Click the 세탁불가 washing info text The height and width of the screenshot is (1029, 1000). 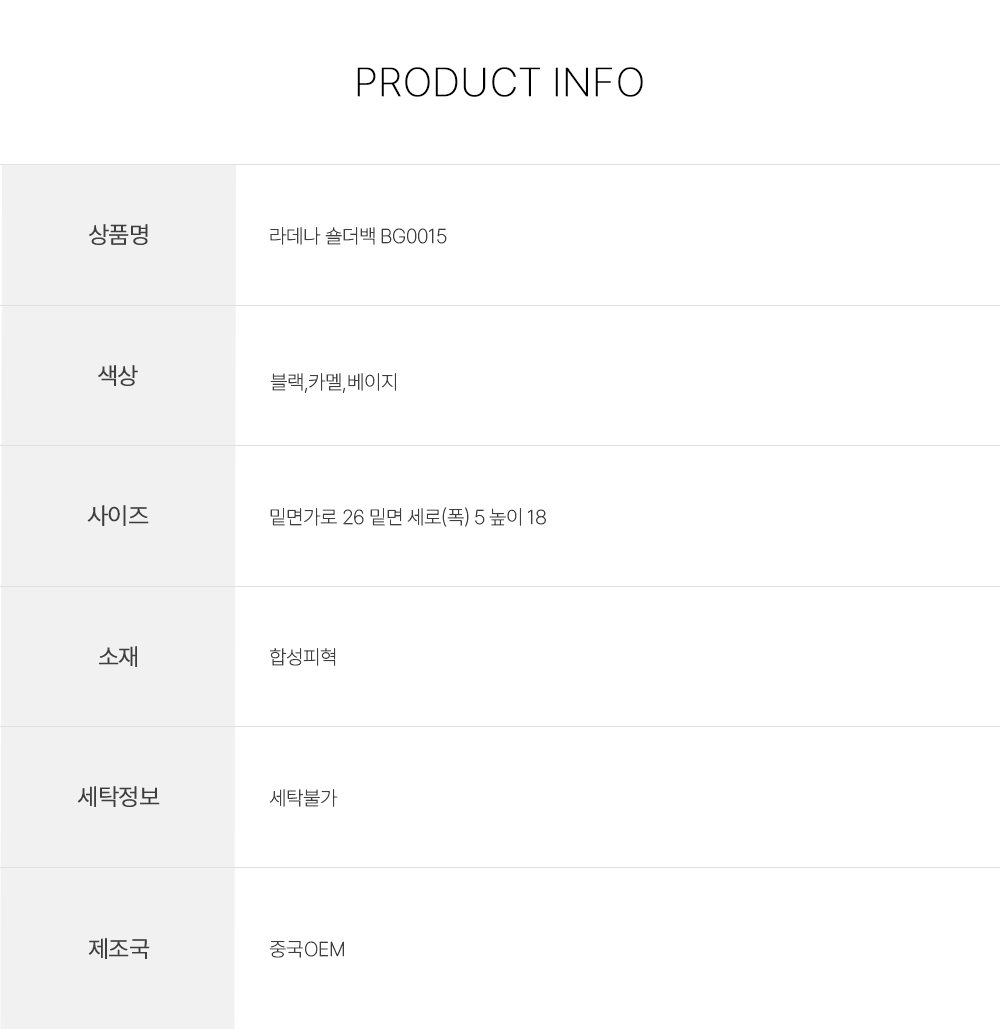(303, 798)
